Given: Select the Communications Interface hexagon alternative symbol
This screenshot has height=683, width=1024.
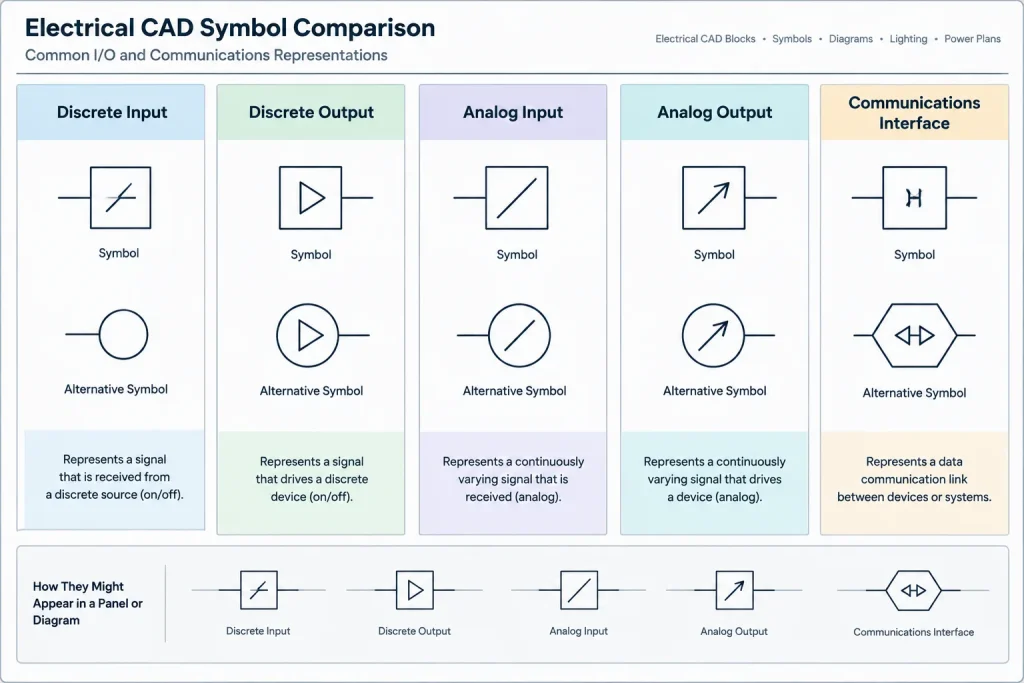Looking at the screenshot, I should click(914, 335).
